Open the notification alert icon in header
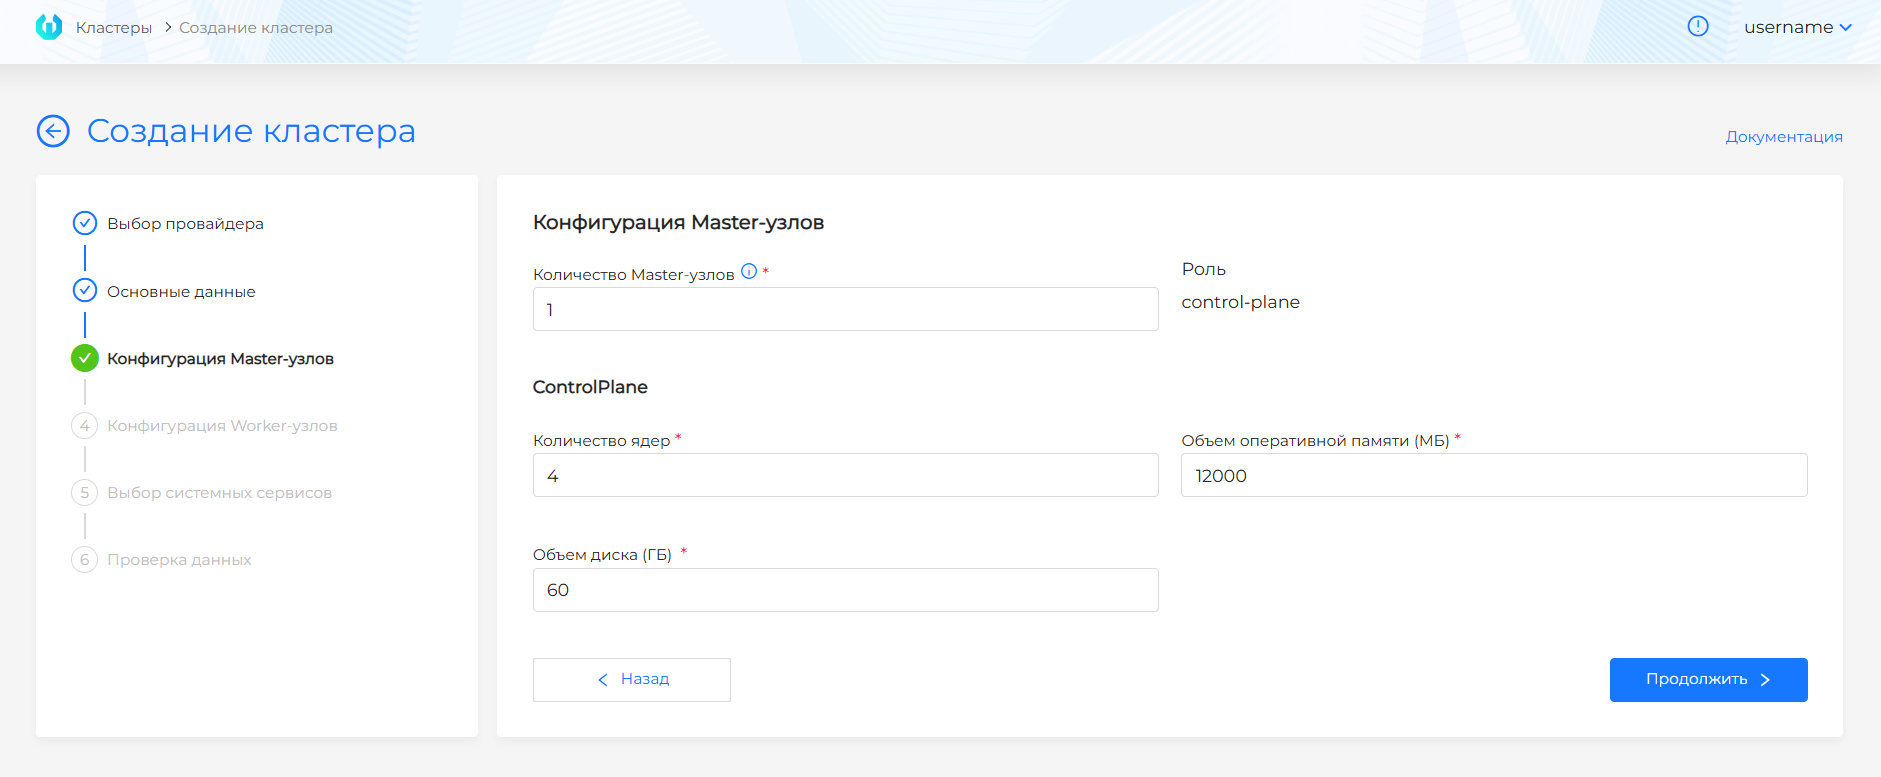Screen dimensions: 1881x777 coord(1697,27)
